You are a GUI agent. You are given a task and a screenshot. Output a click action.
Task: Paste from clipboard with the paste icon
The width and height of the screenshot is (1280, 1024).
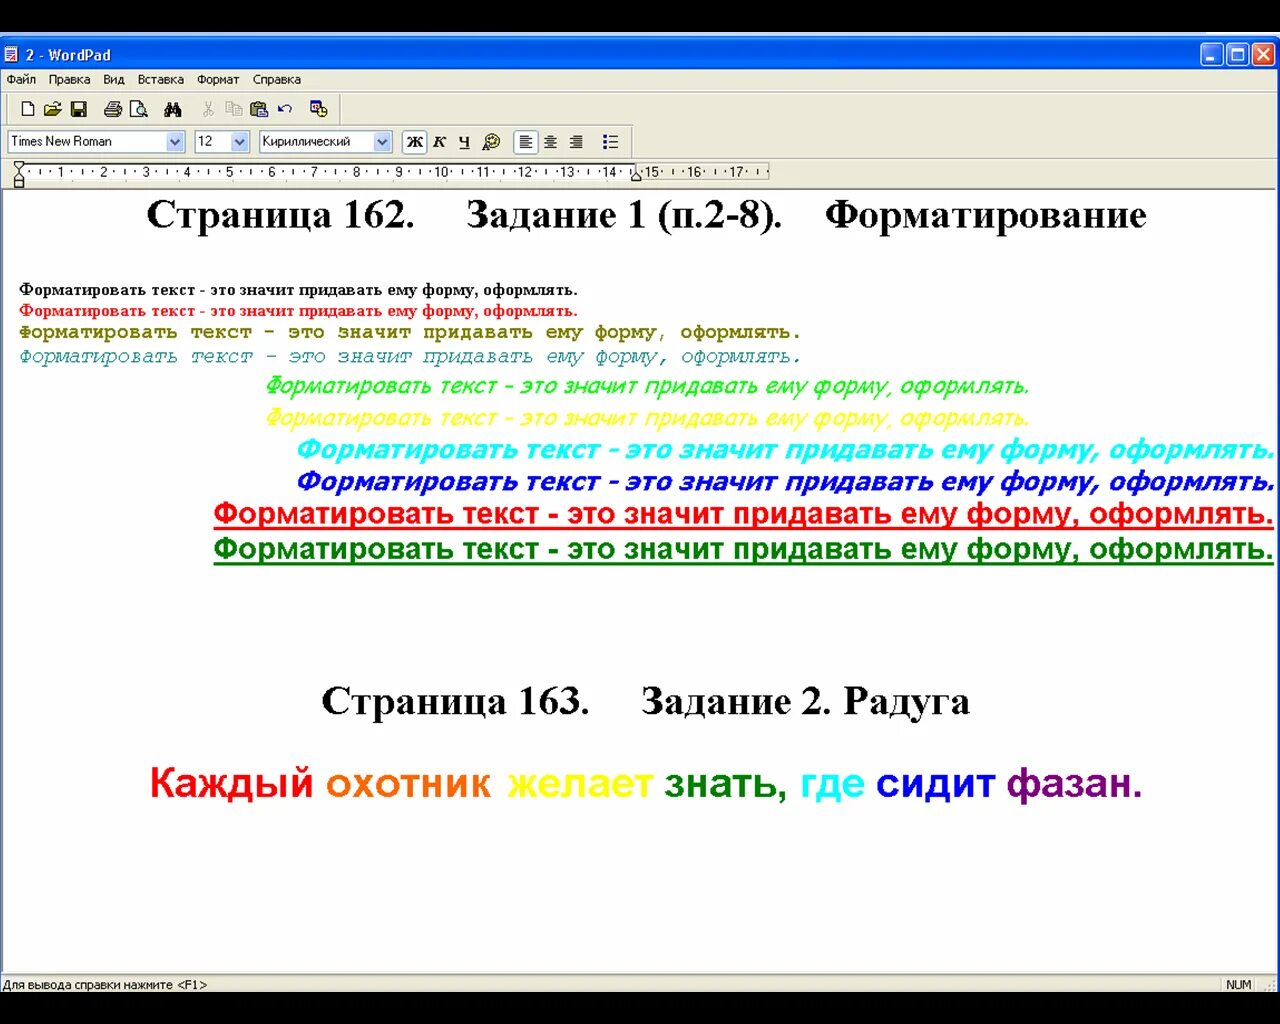[259, 109]
